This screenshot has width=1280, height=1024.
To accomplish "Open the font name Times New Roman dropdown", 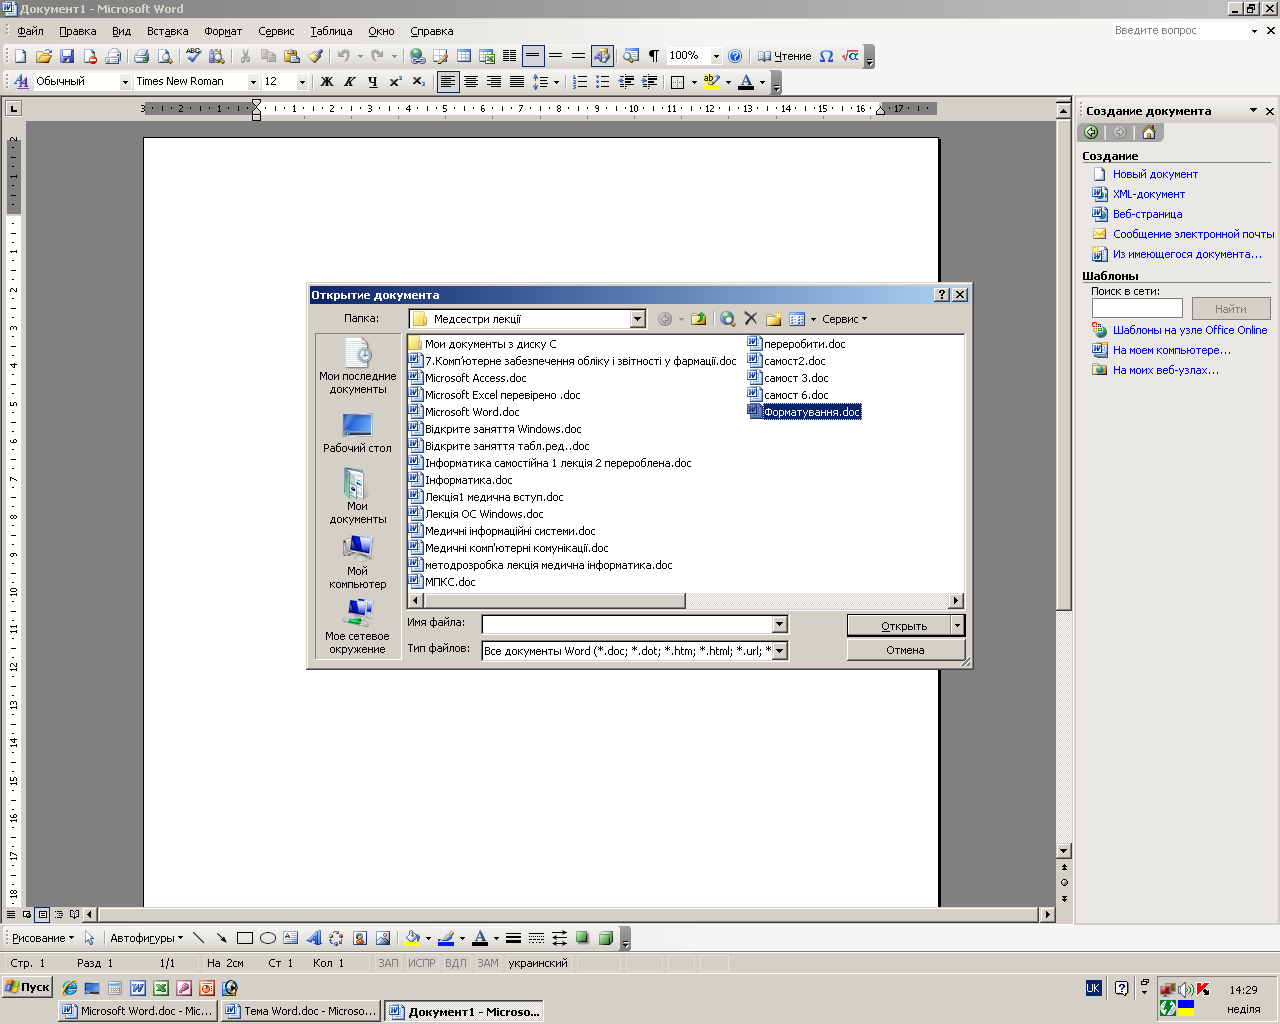I will (x=253, y=82).
